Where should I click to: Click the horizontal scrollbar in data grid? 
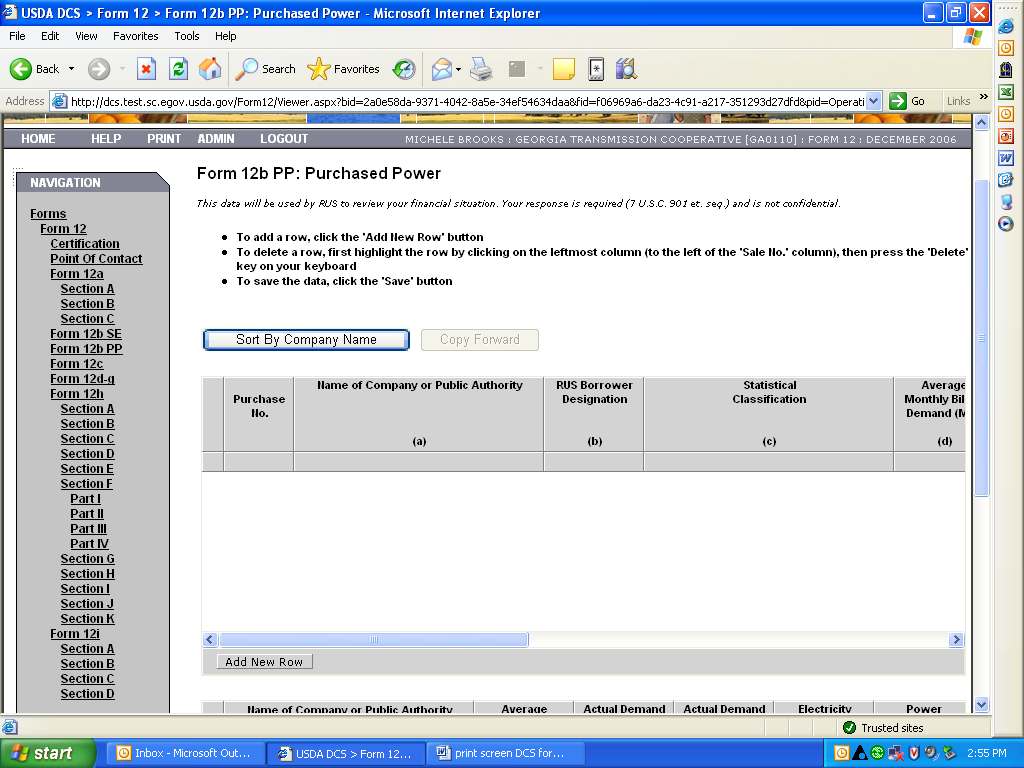click(373, 640)
